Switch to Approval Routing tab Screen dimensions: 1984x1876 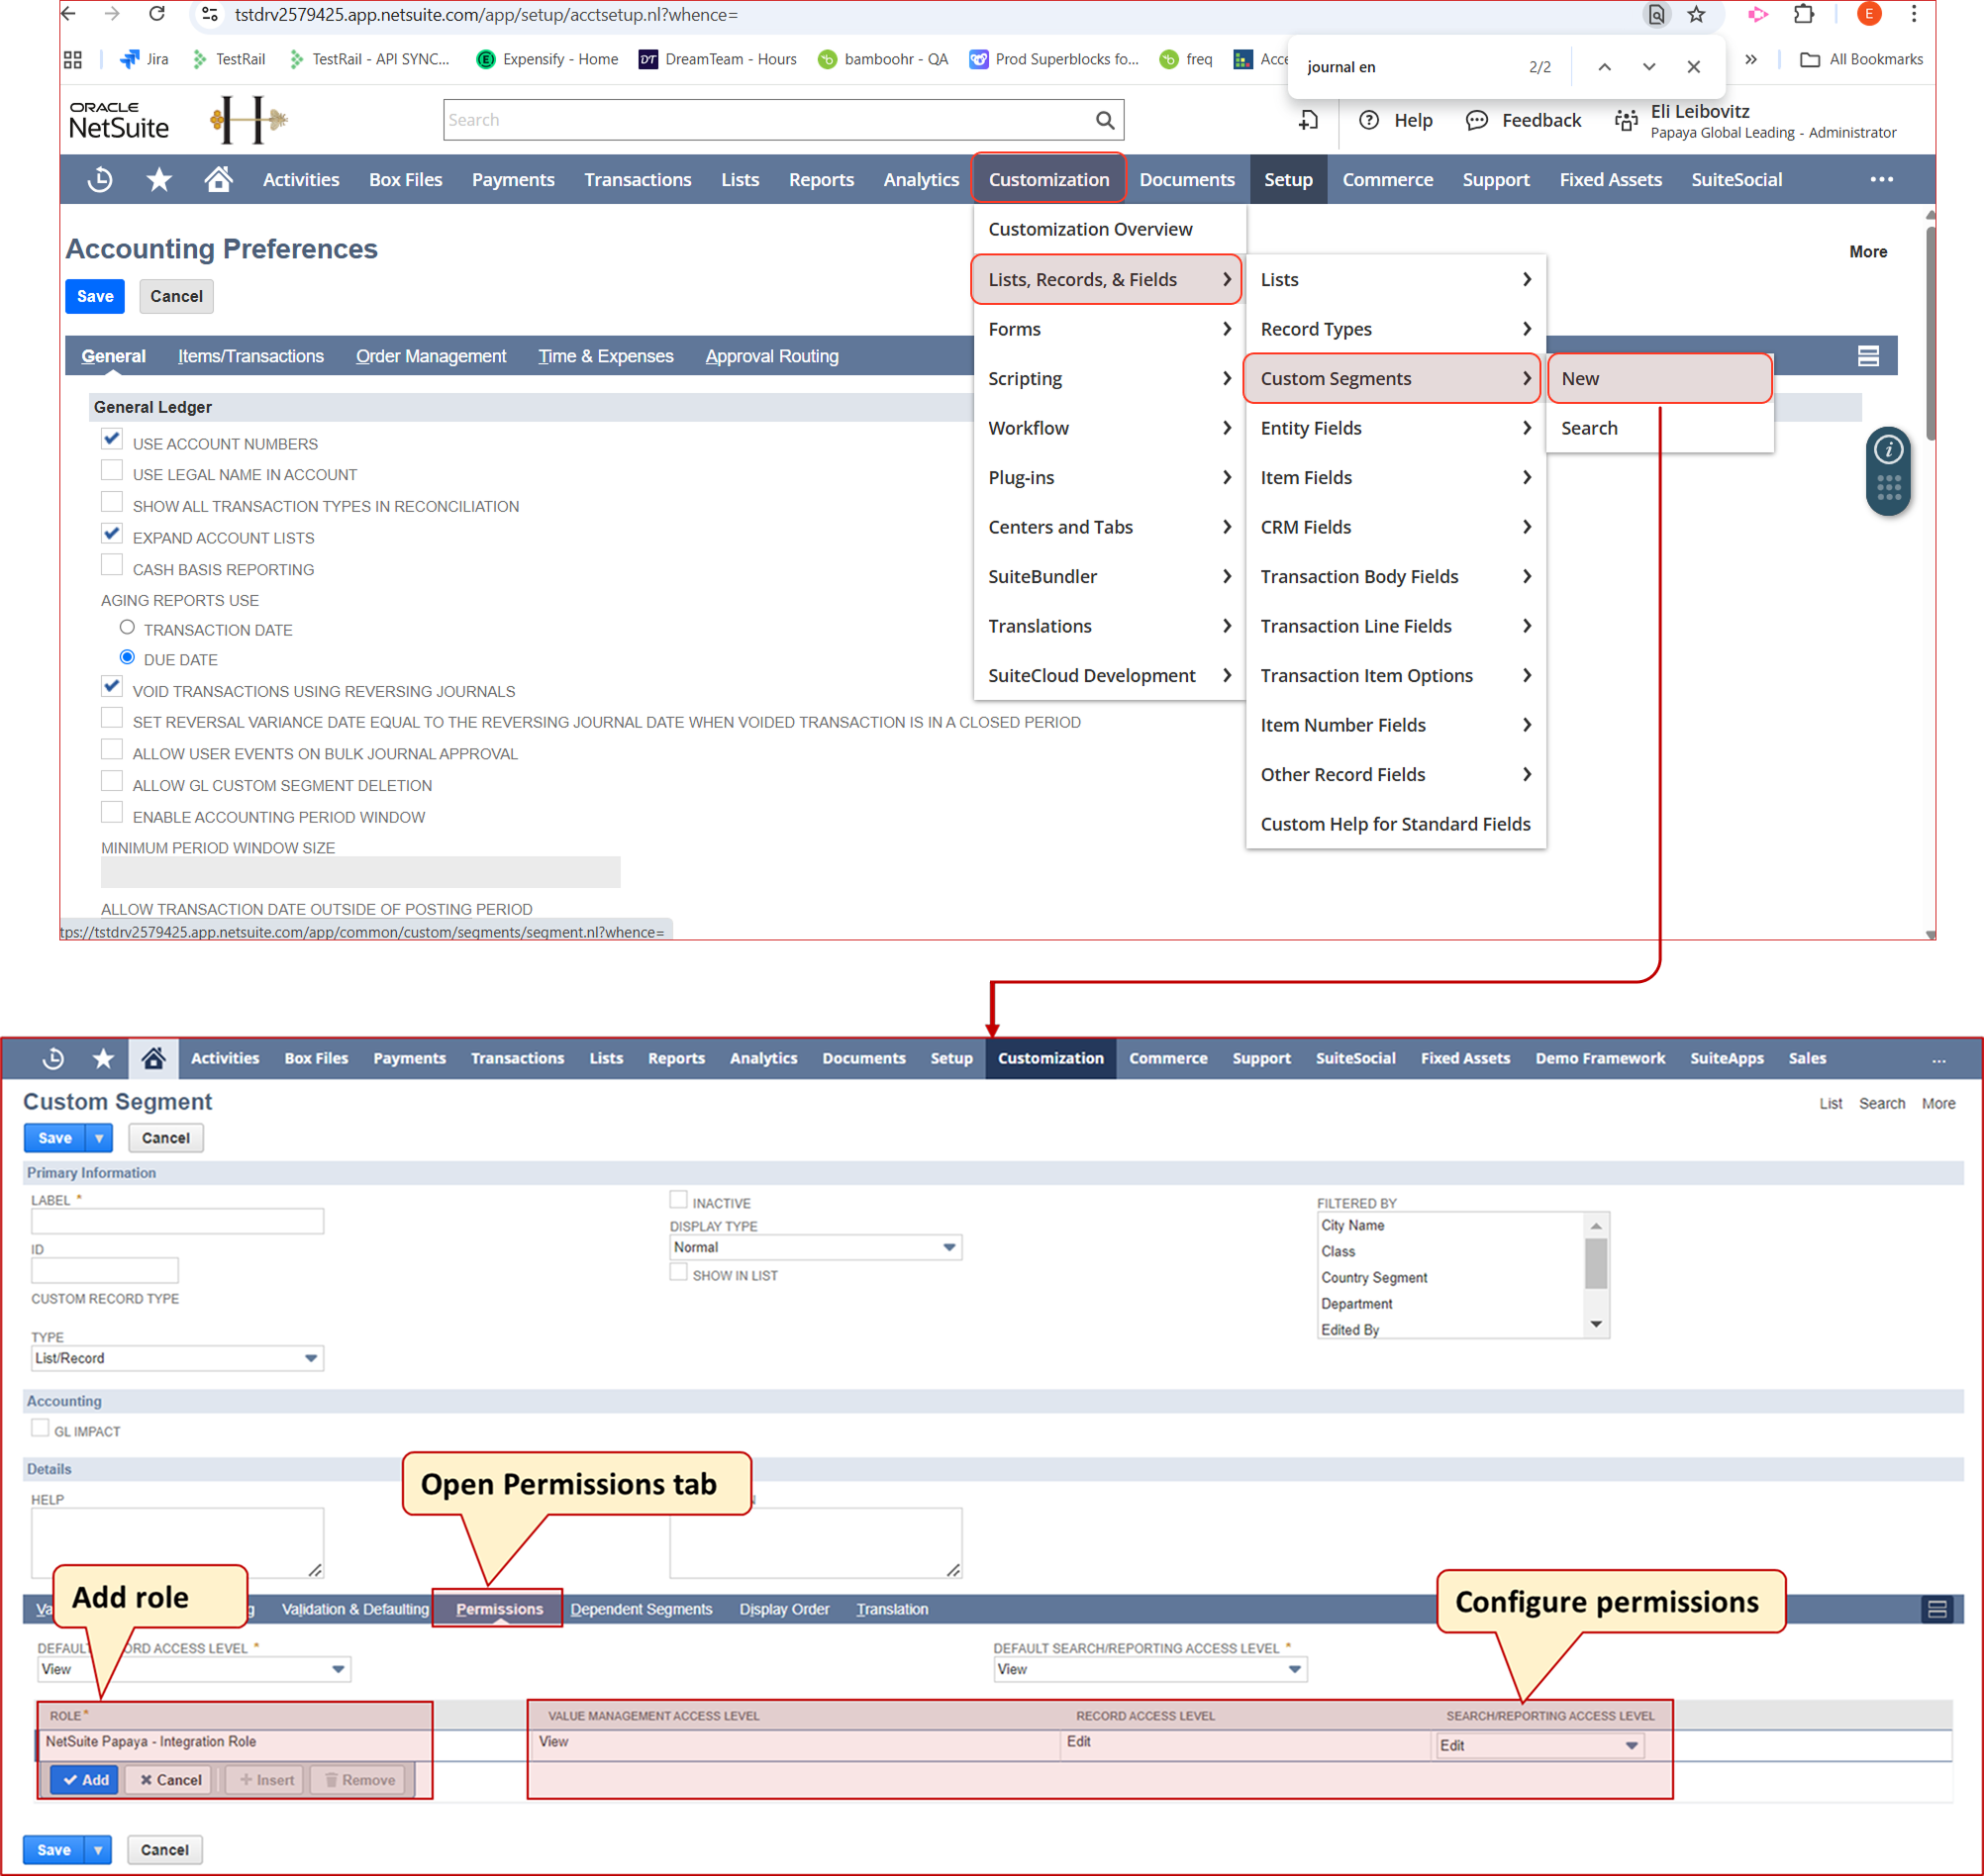coord(772,356)
